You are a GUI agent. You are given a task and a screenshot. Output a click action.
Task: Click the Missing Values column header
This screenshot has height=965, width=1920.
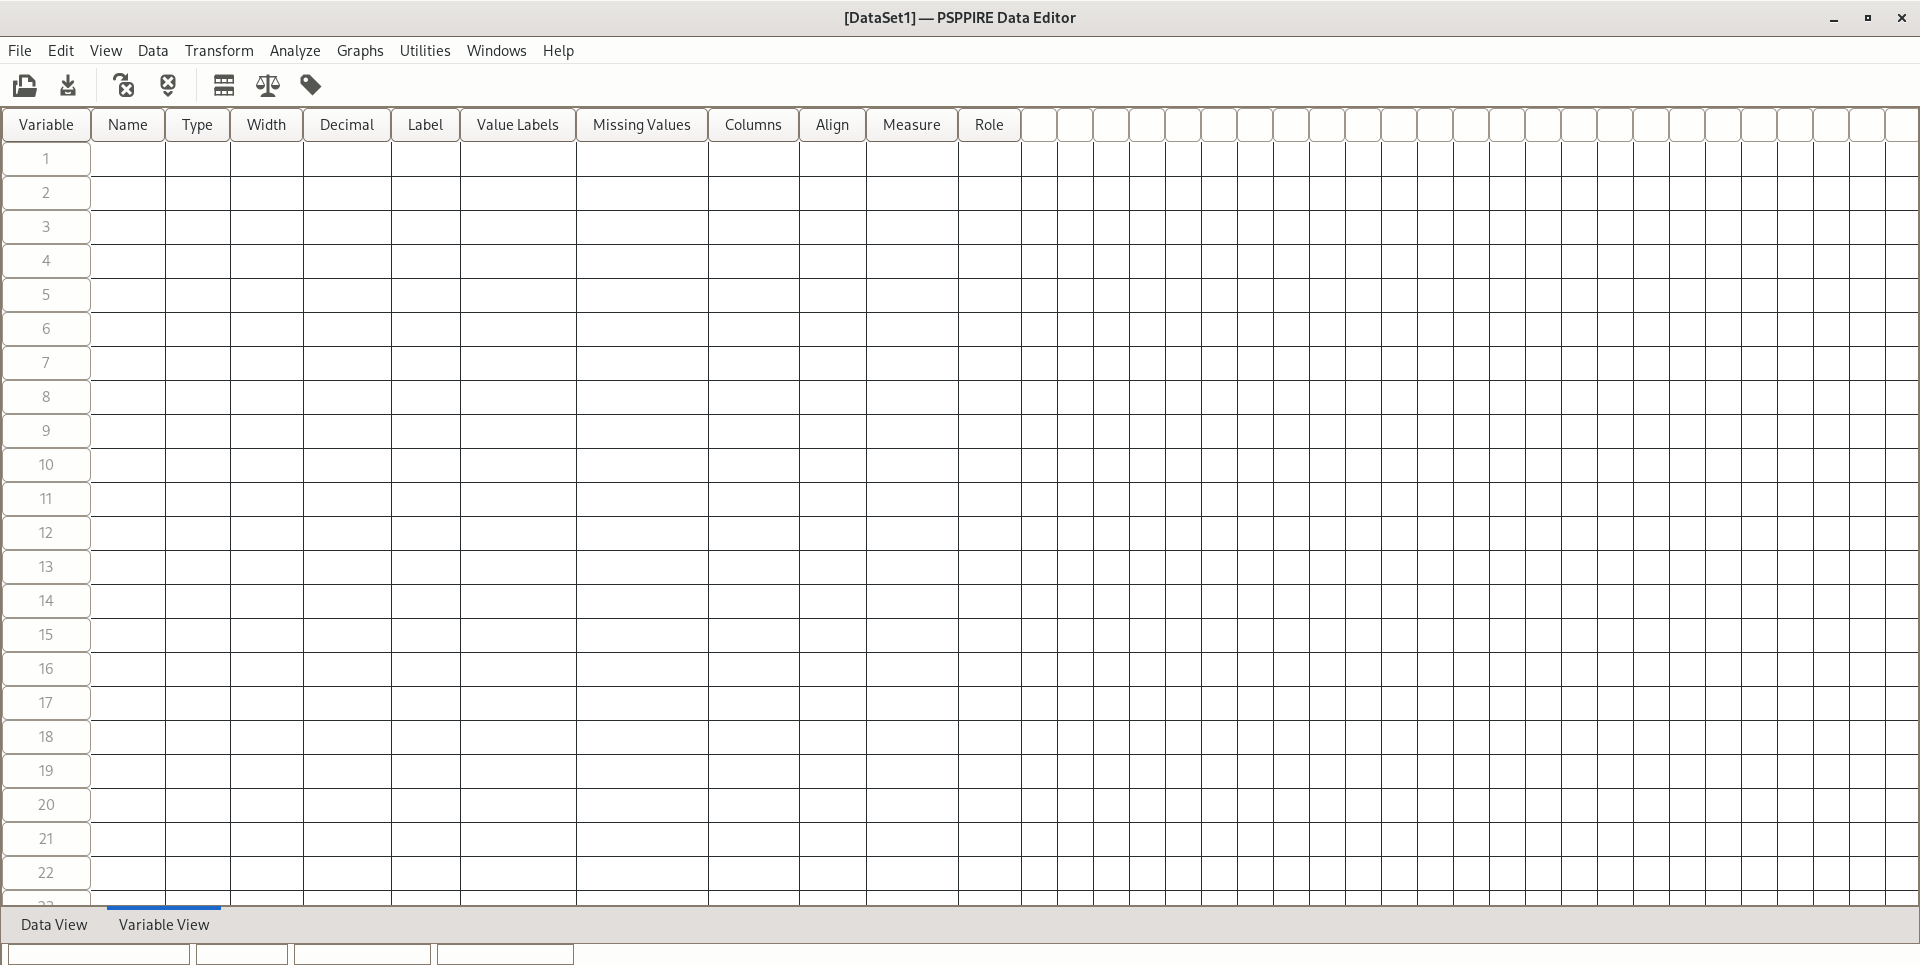(x=641, y=125)
